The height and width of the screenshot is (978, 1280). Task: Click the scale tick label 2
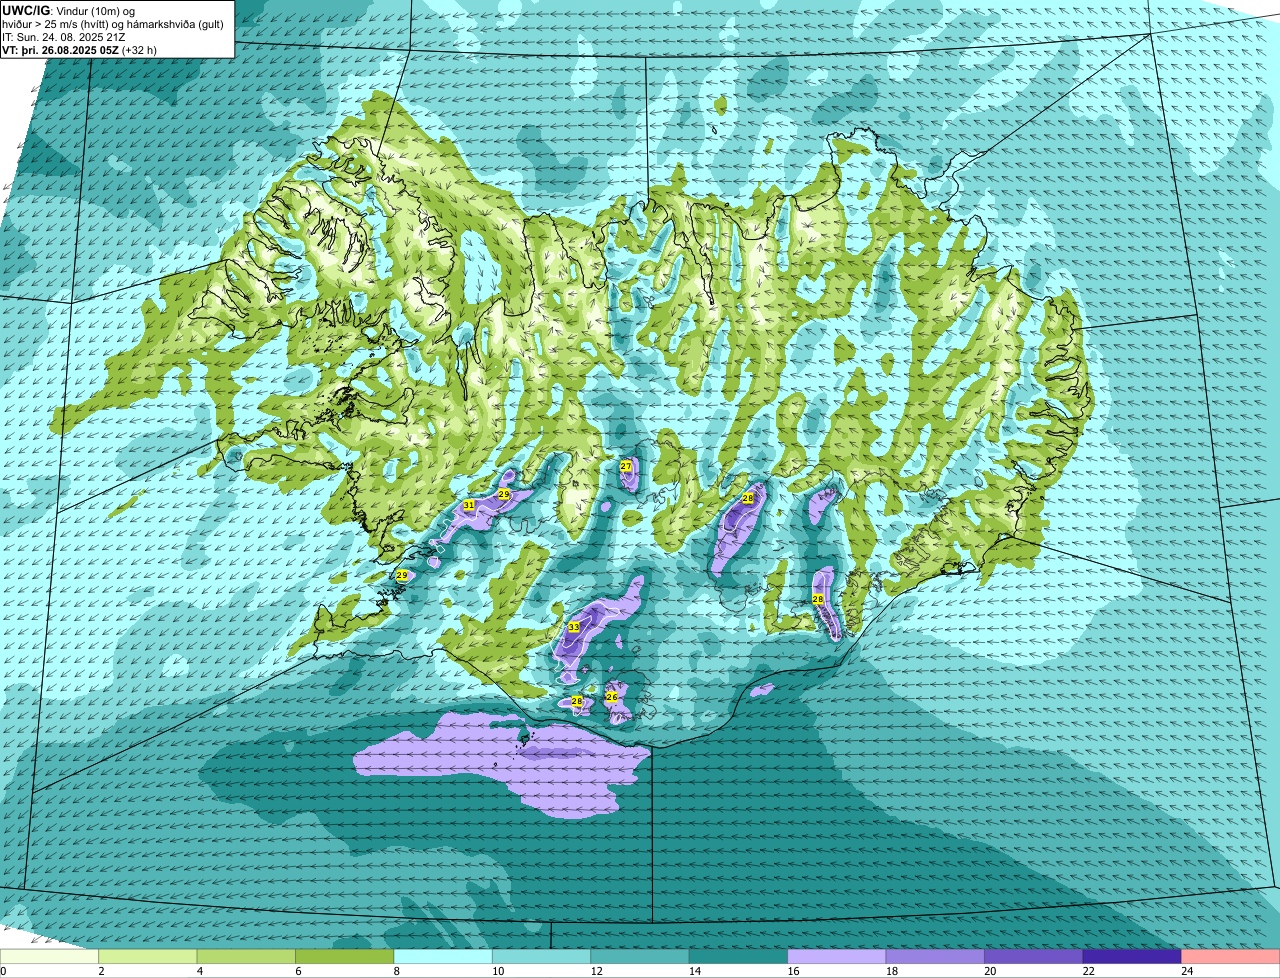101,970
